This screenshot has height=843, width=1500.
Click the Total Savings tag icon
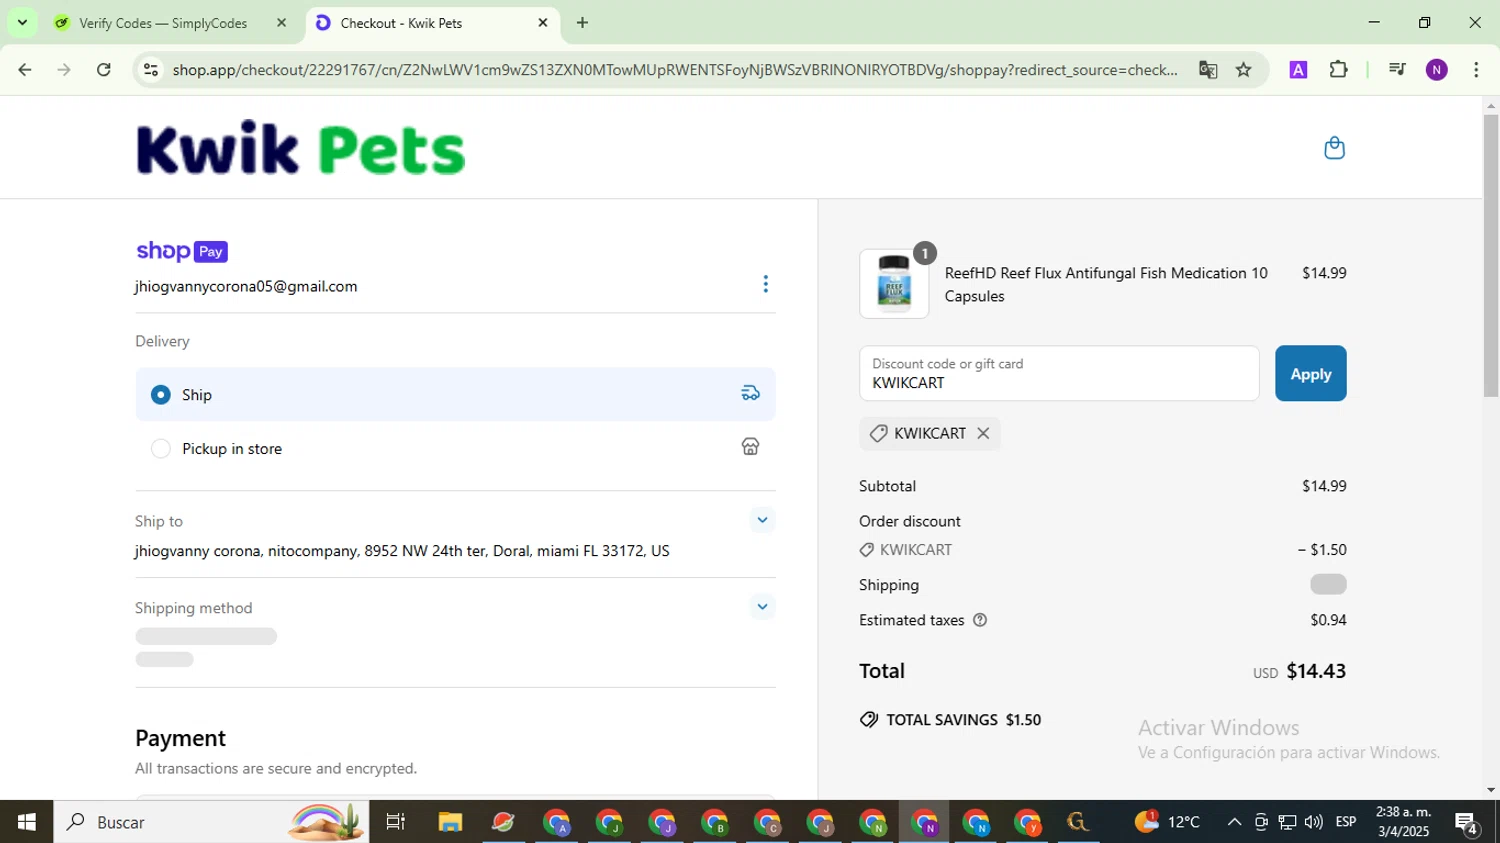click(869, 720)
